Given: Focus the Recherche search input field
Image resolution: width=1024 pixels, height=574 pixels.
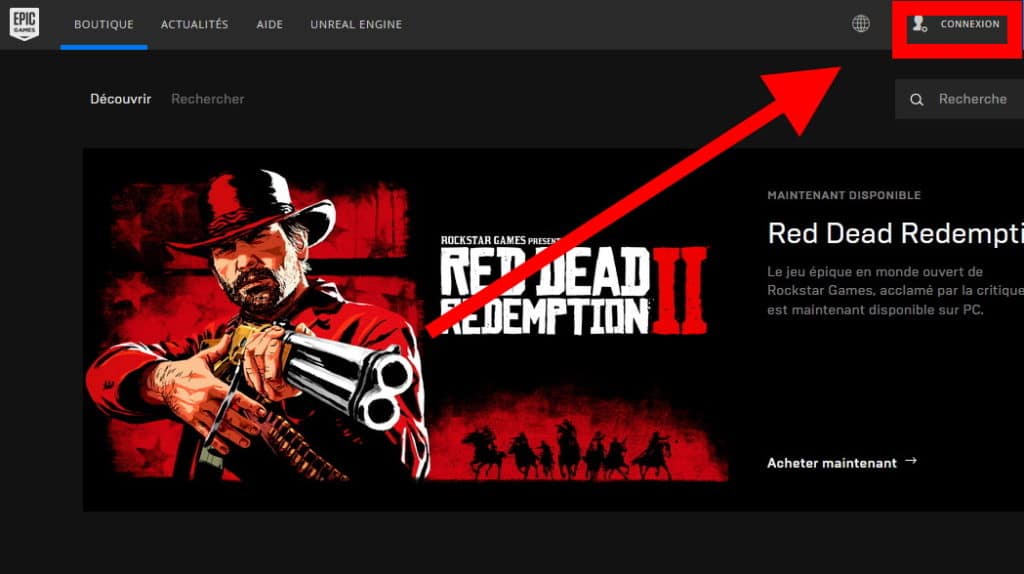Looking at the screenshot, I should click(972, 100).
